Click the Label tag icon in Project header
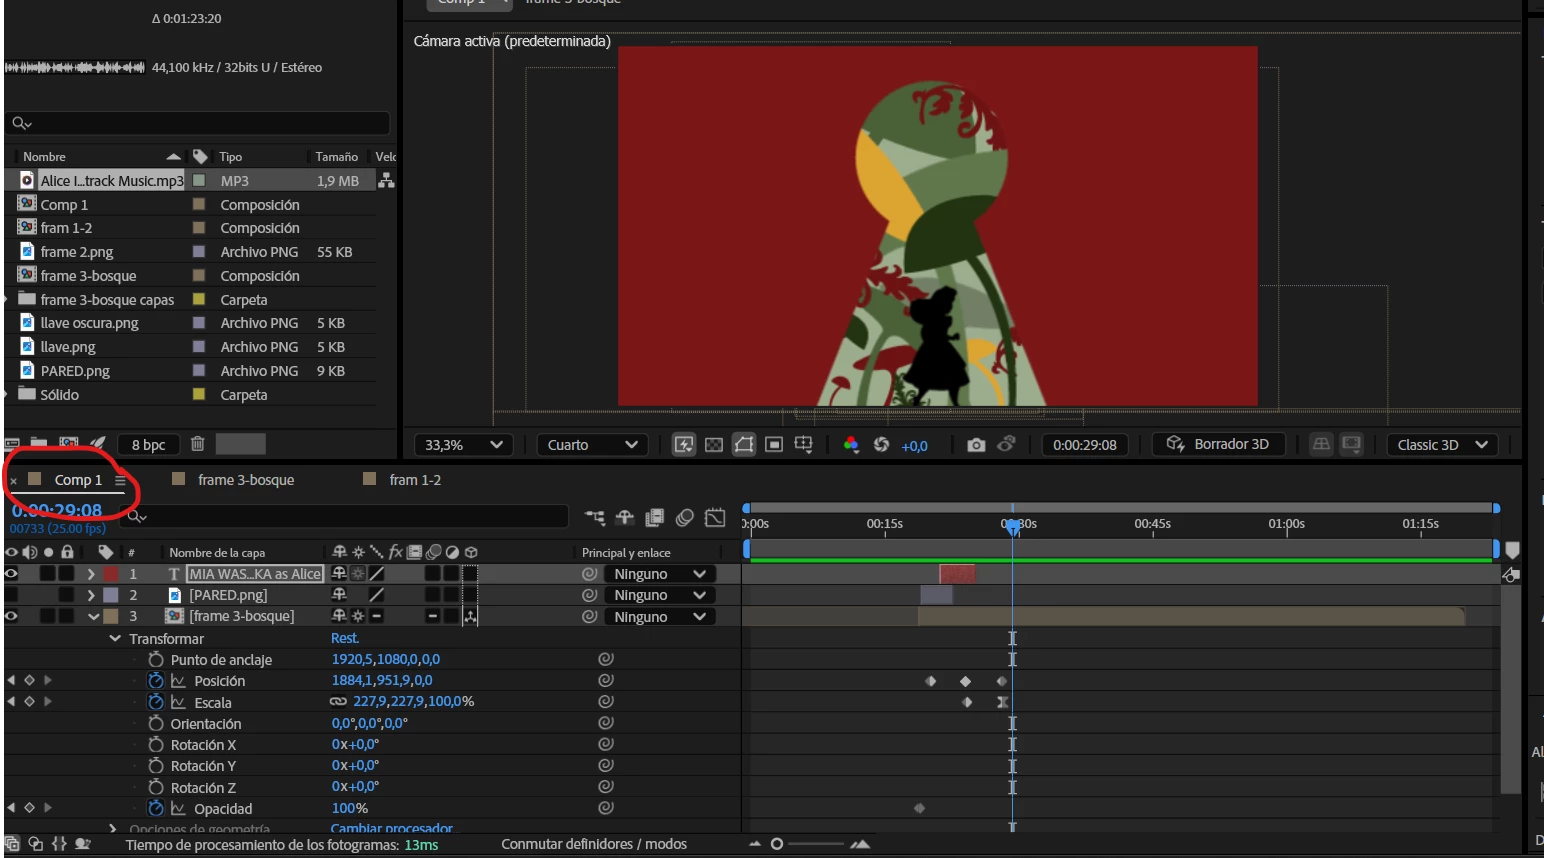The width and height of the screenshot is (1544, 858). tap(200, 156)
